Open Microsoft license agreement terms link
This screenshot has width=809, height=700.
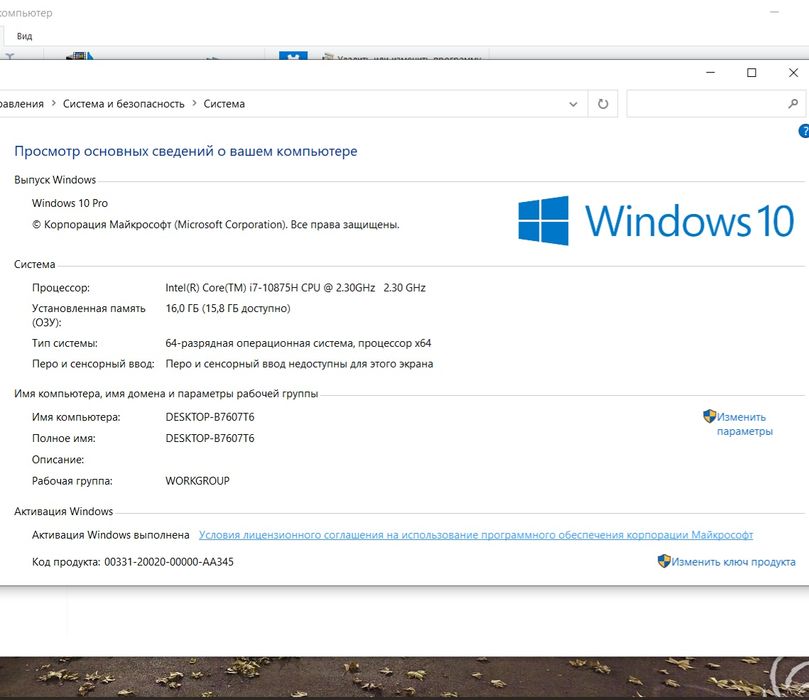pyautogui.click(x=476, y=535)
